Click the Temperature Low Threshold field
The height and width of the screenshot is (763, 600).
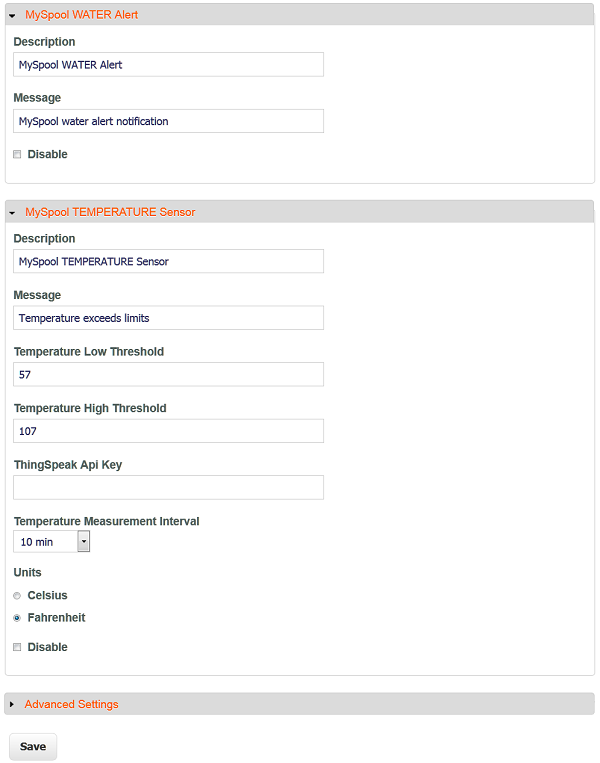168,375
